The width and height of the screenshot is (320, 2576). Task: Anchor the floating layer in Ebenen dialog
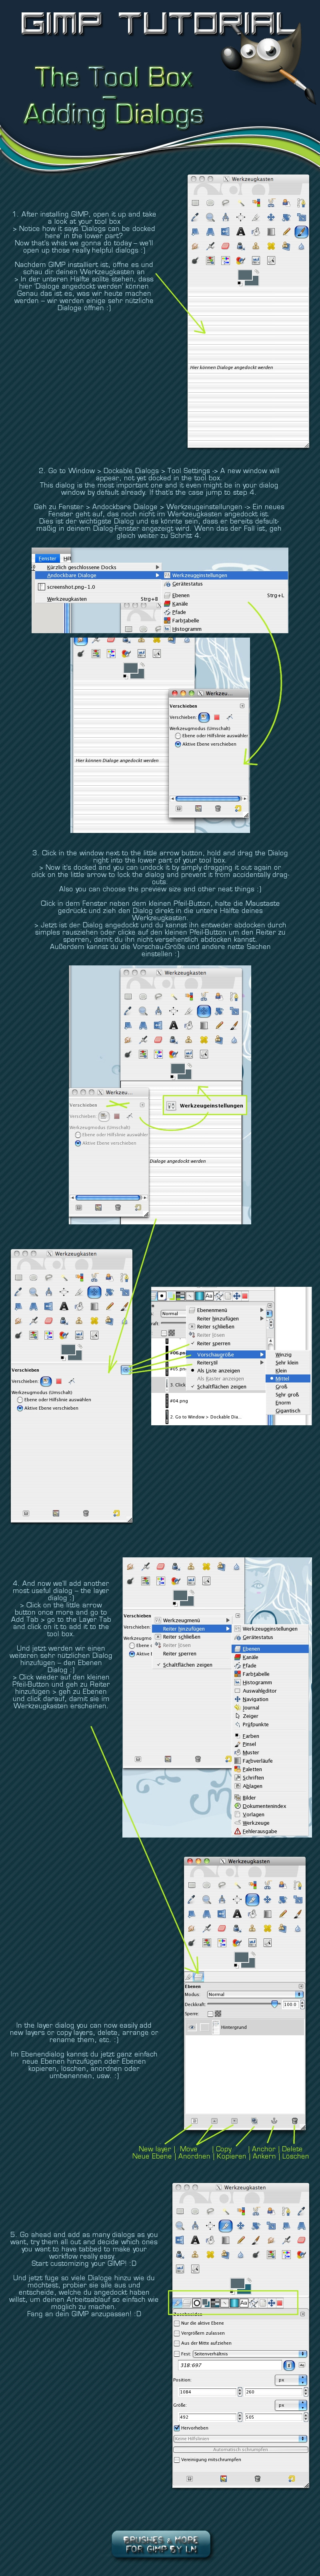click(274, 2121)
